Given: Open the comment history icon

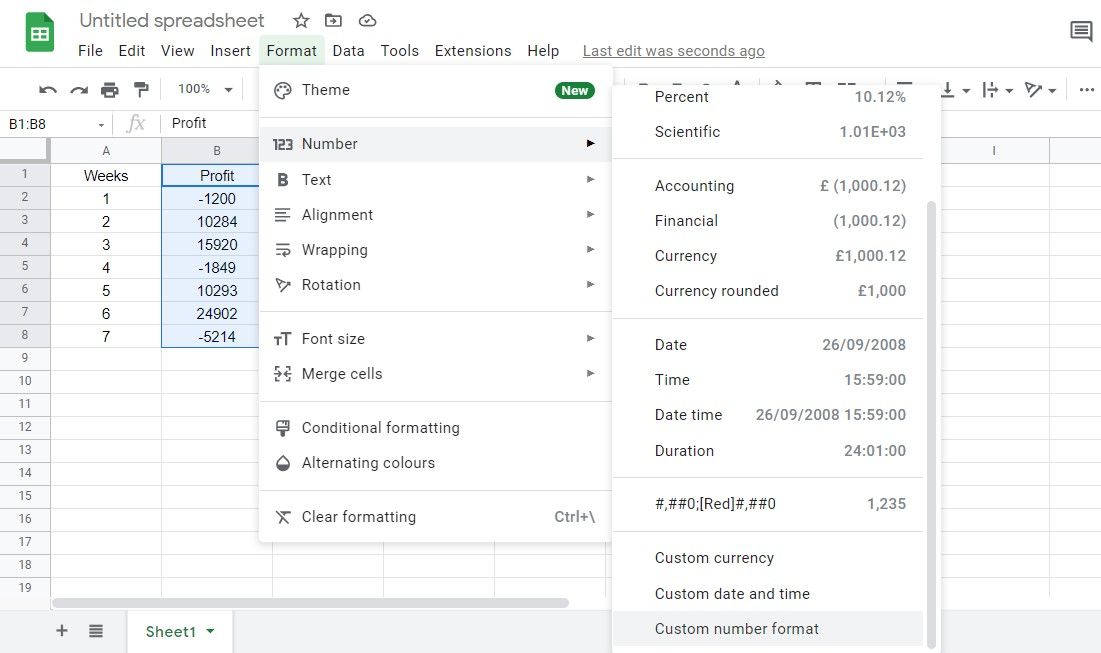Looking at the screenshot, I should coord(1081,32).
